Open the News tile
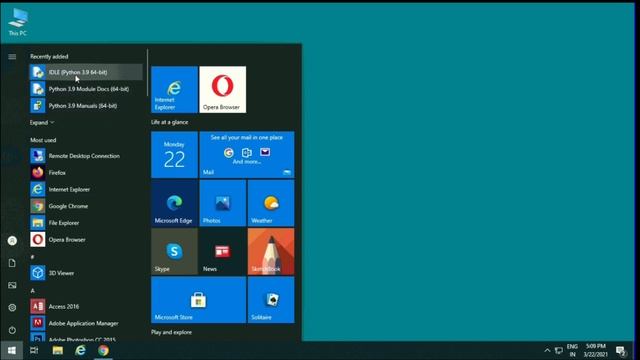 click(x=223, y=251)
